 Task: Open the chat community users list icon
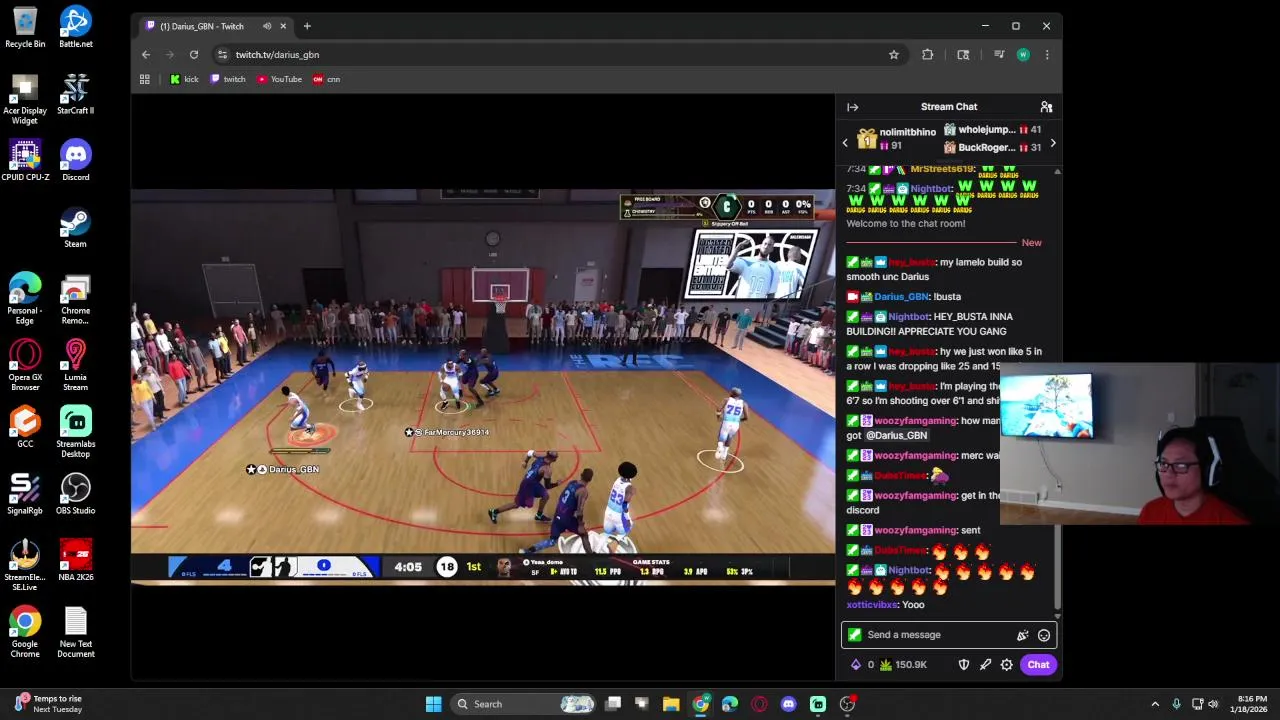pyautogui.click(x=1046, y=107)
